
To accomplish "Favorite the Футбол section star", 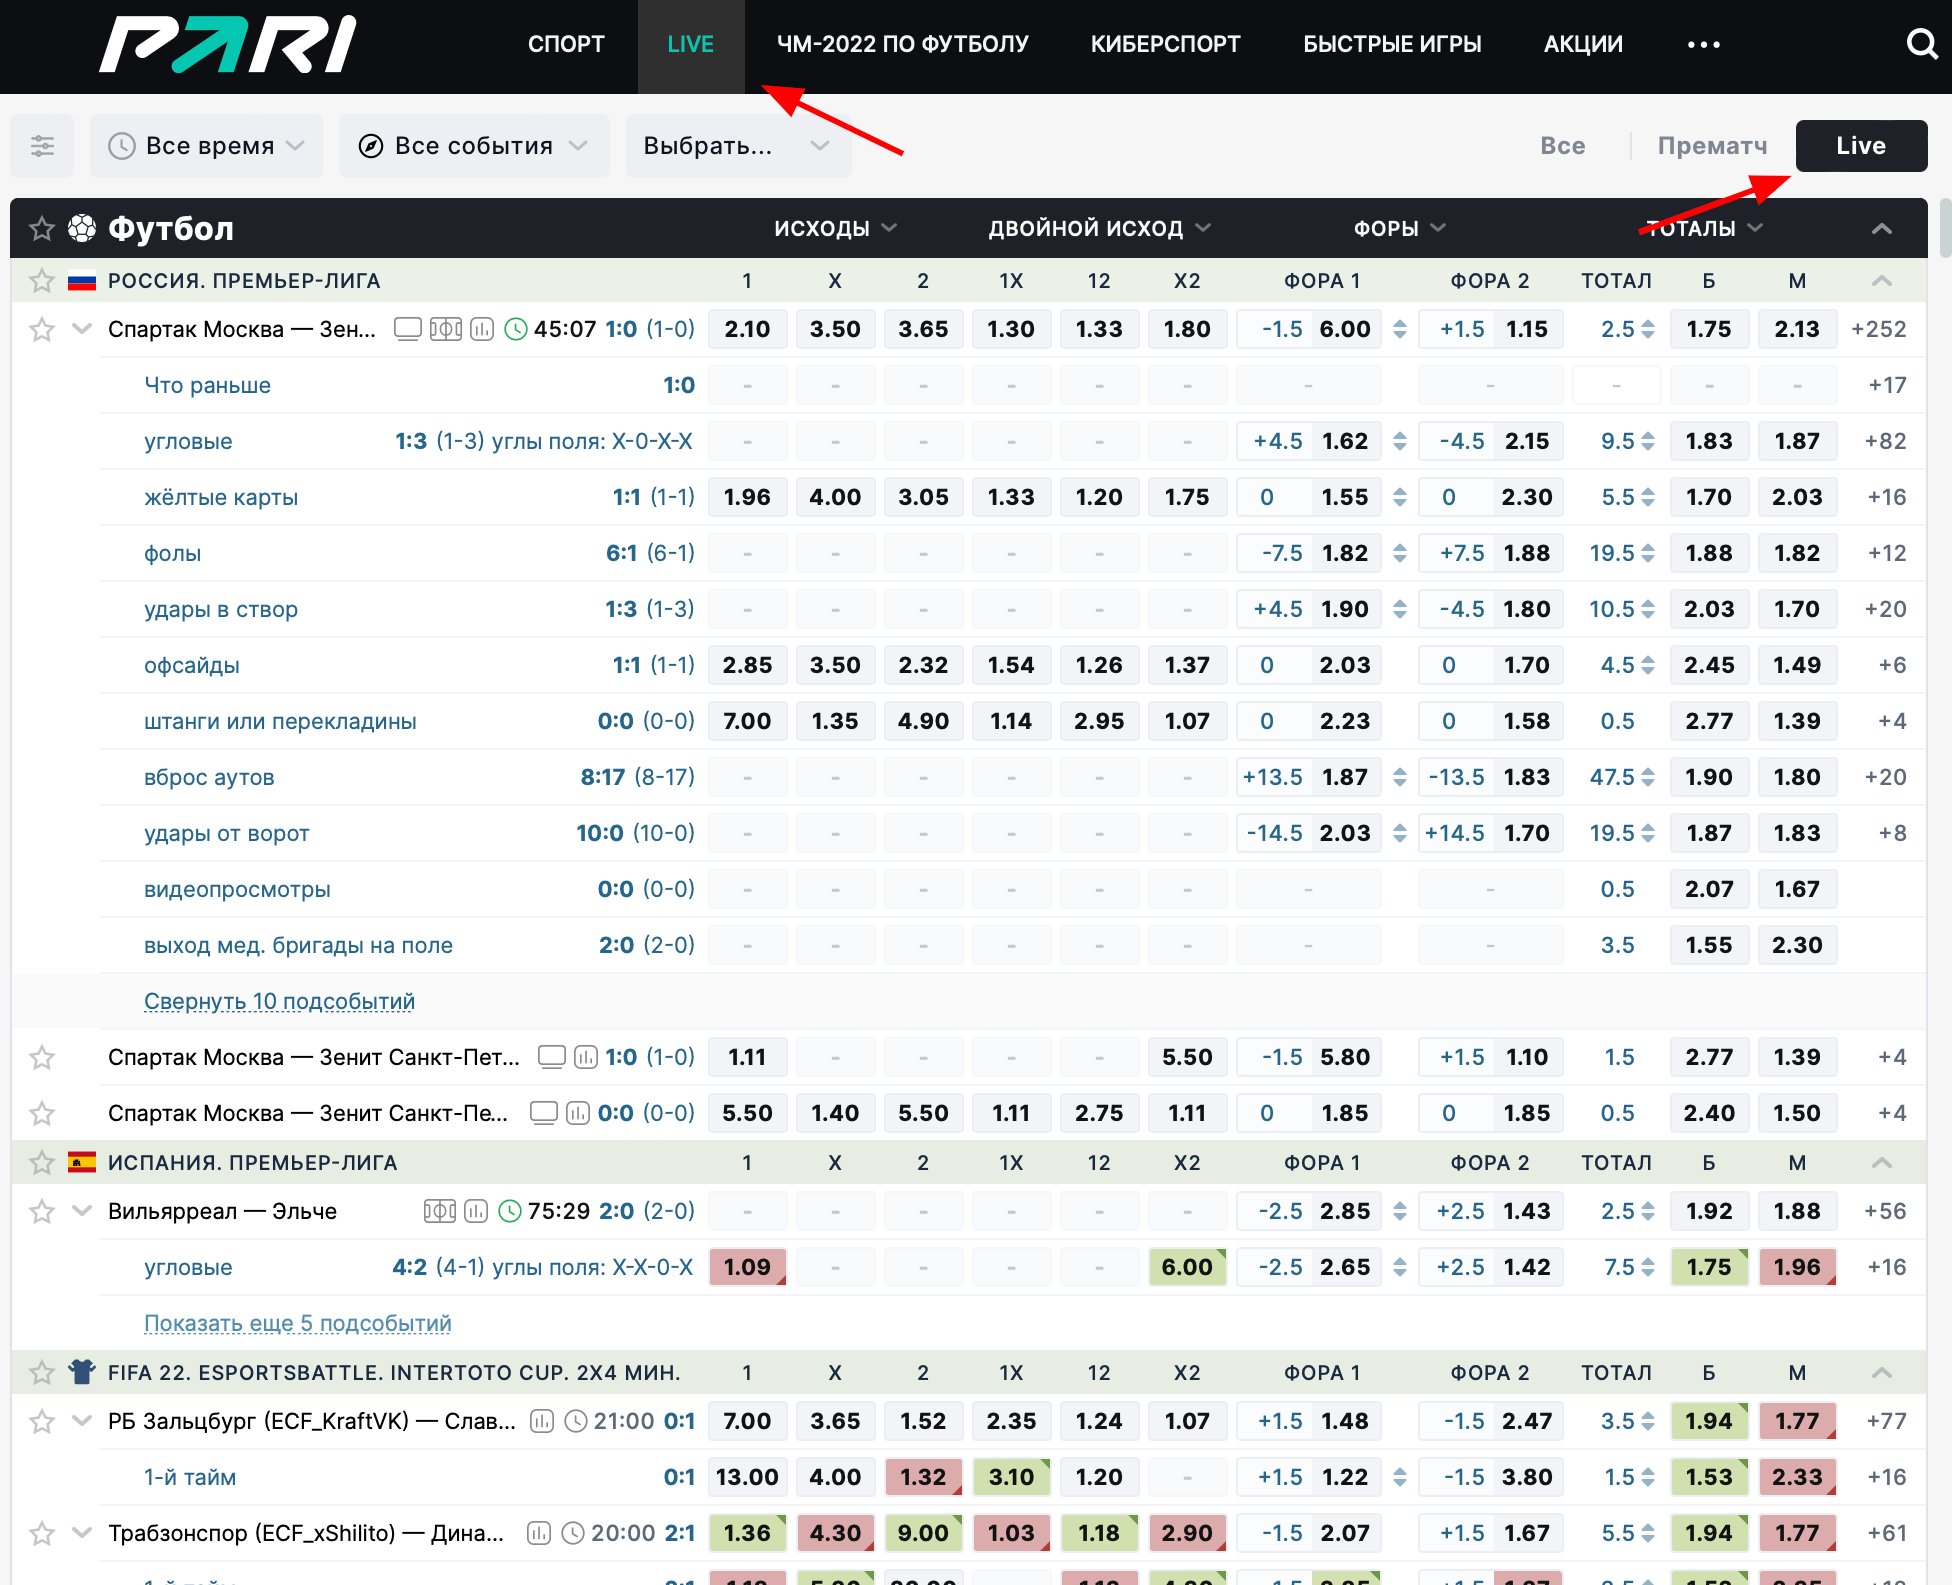I will (x=41, y=229).
